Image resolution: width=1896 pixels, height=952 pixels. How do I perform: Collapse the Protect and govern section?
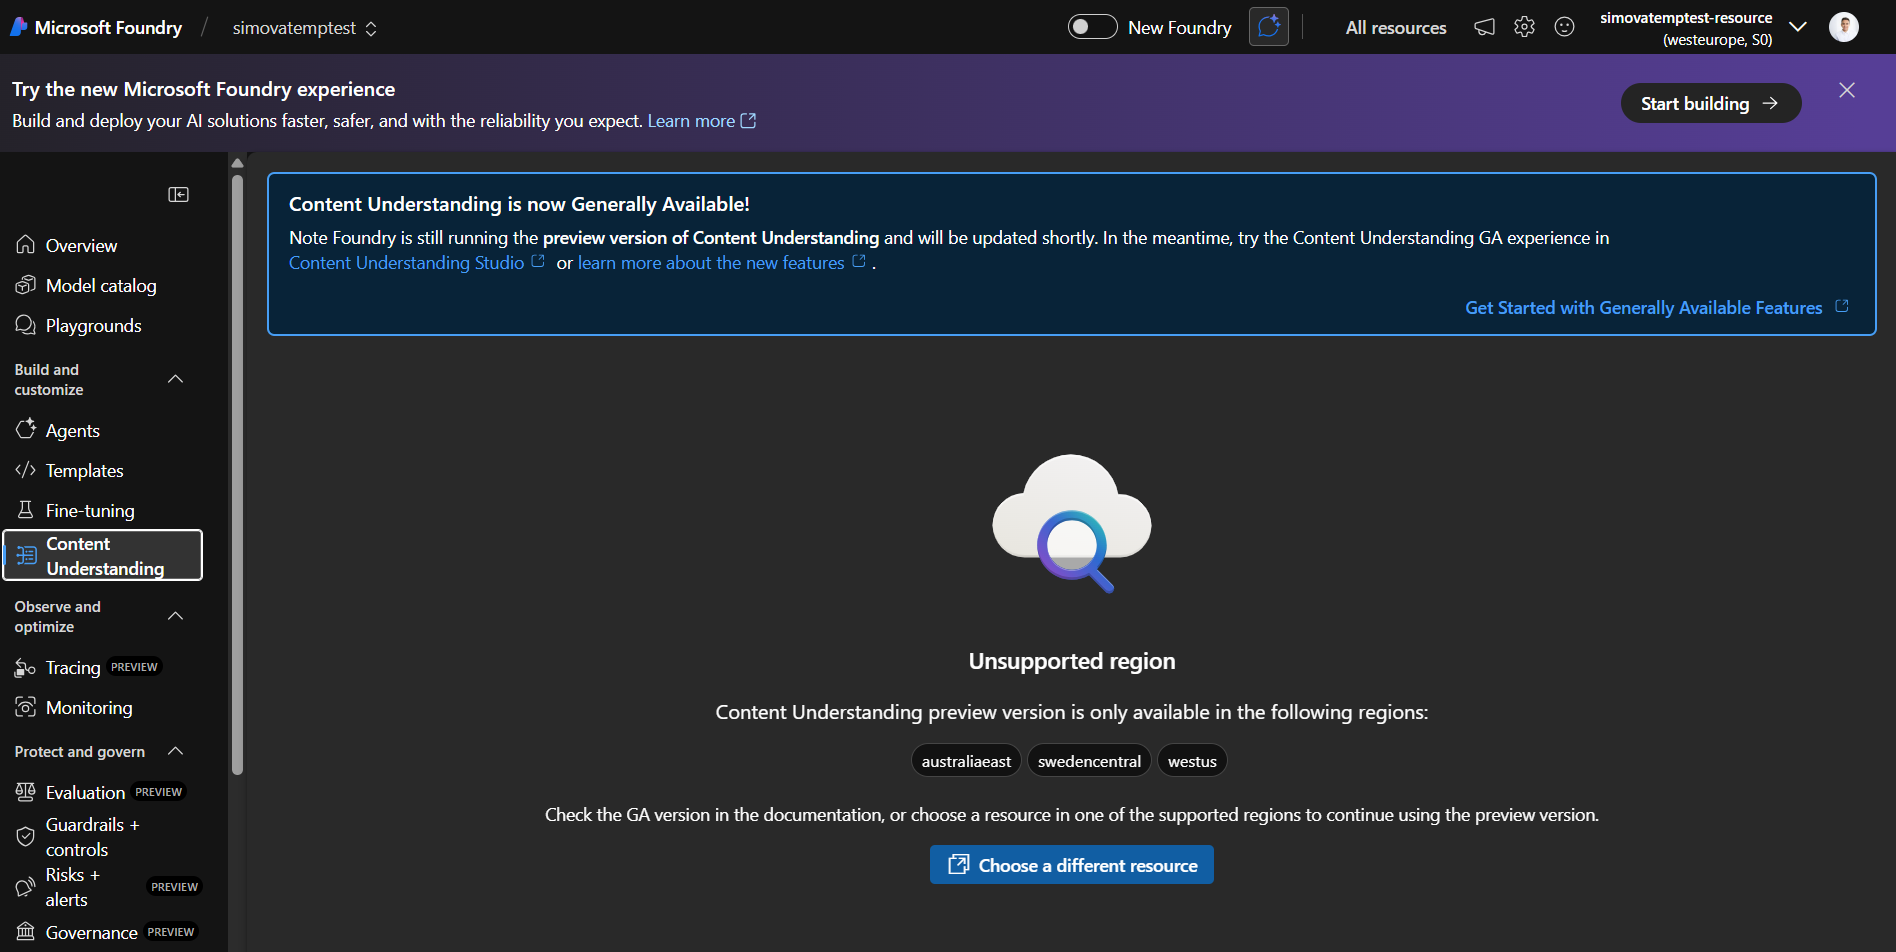pyautogui.click(x=176, y=751)
